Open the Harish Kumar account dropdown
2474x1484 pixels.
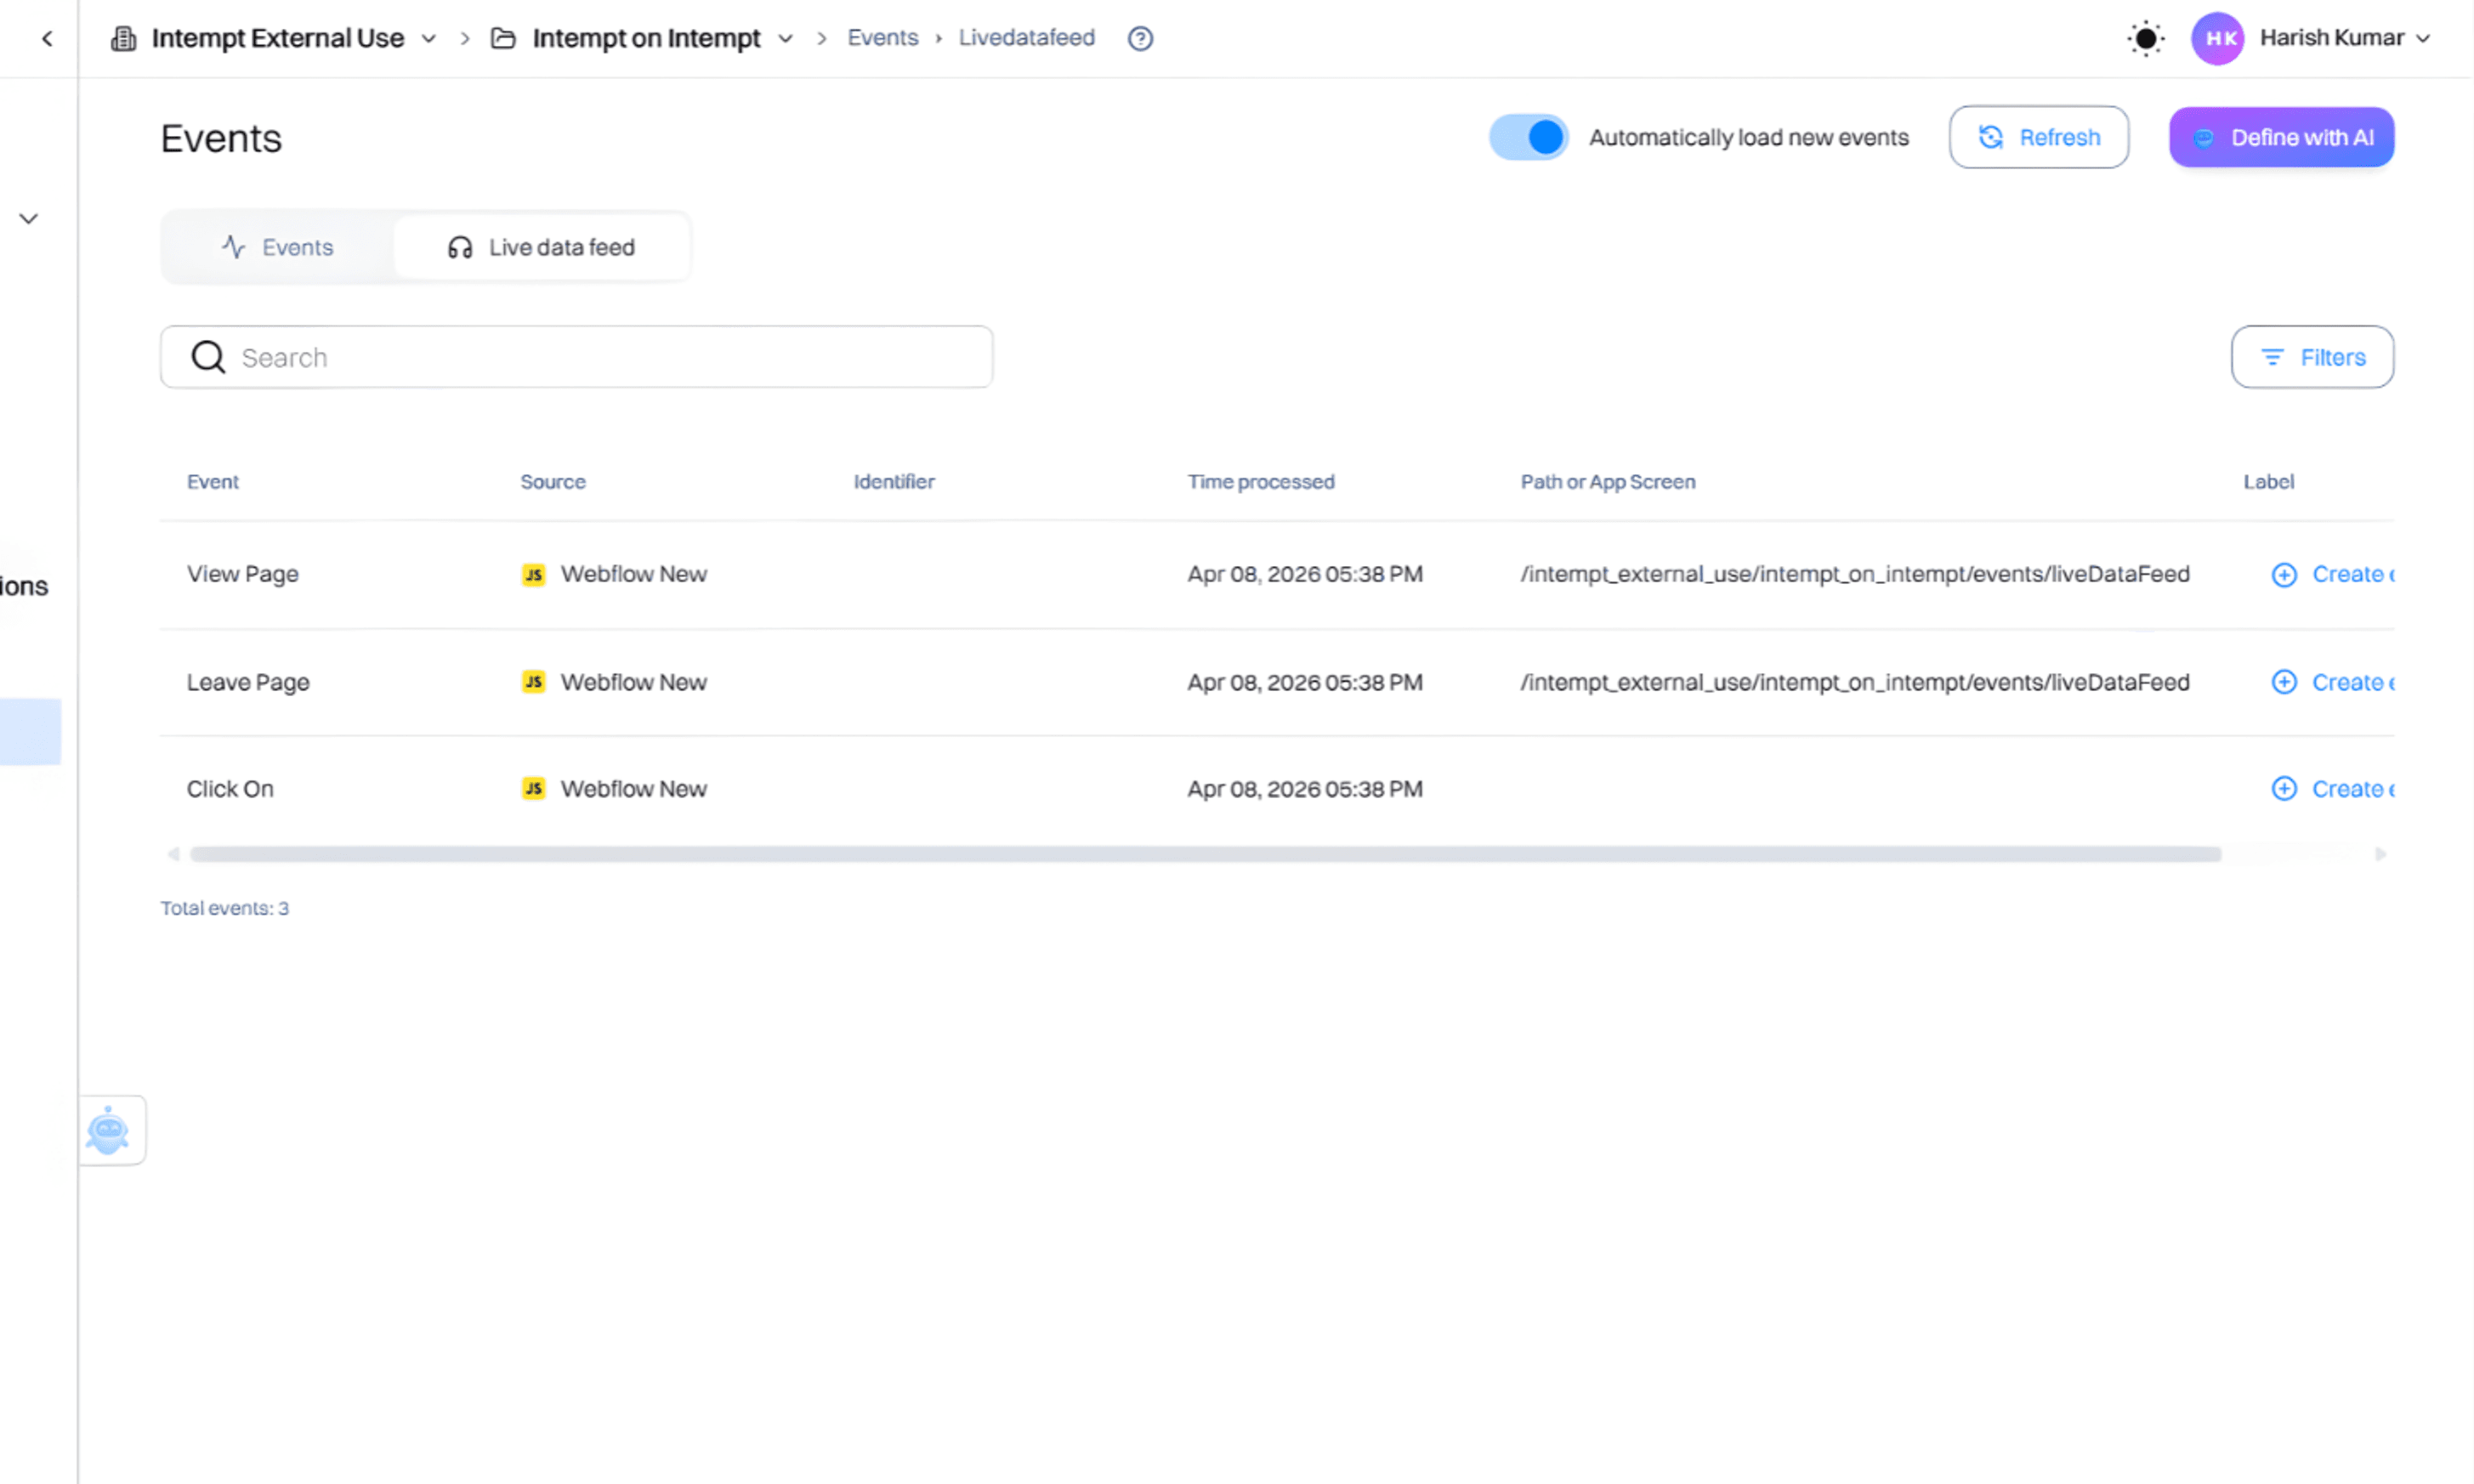click(x=2424, y=38)
